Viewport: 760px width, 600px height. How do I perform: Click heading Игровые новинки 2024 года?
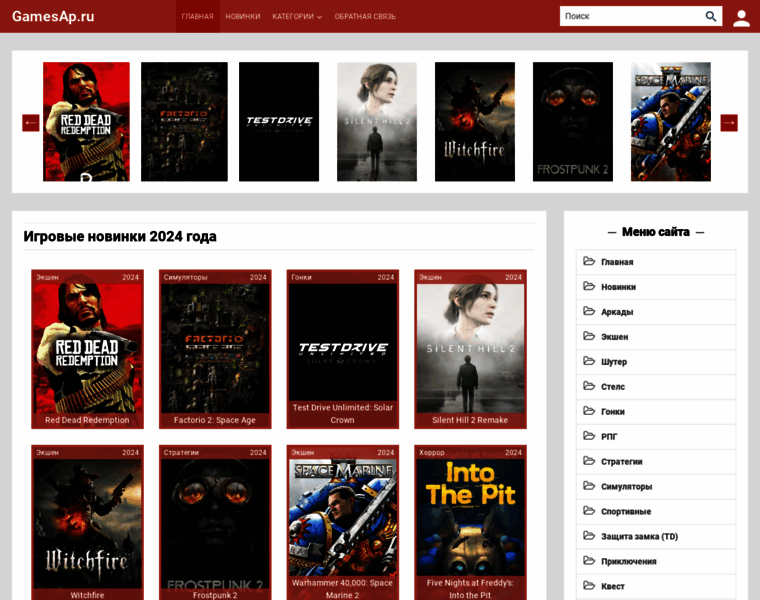click(x=120, y=237)
